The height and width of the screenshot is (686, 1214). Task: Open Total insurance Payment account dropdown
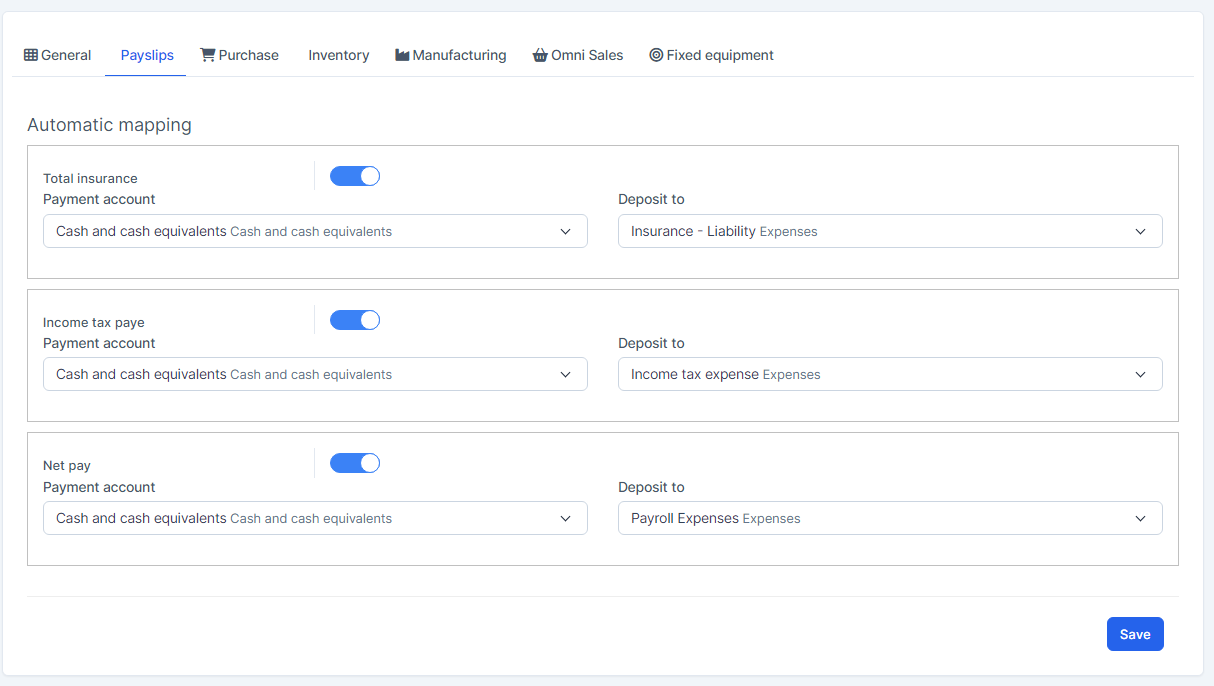point(315,231)
